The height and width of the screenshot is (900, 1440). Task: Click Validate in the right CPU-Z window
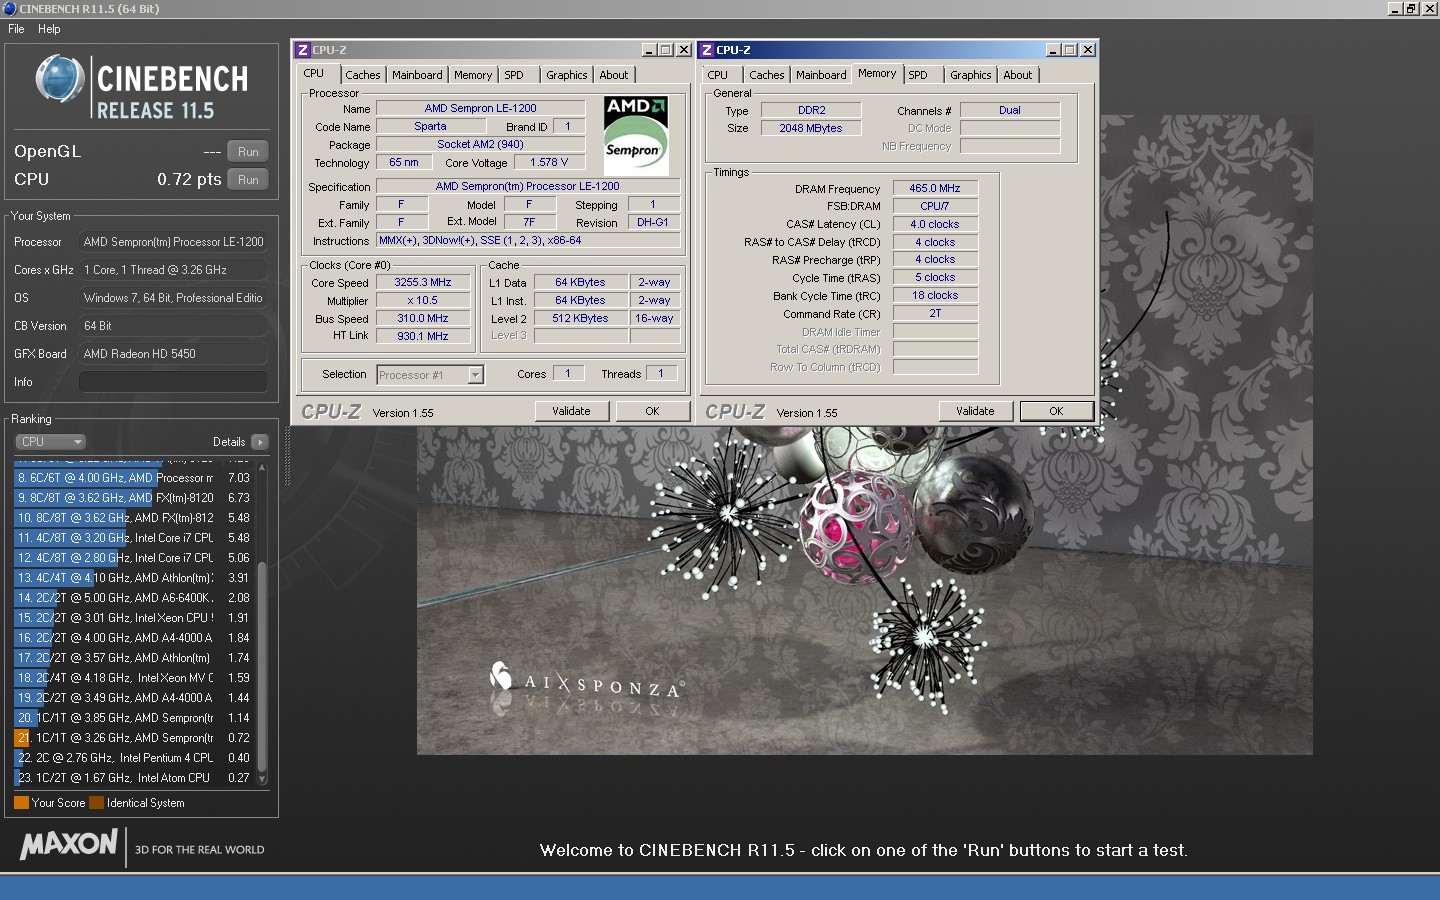coord(975,411)
